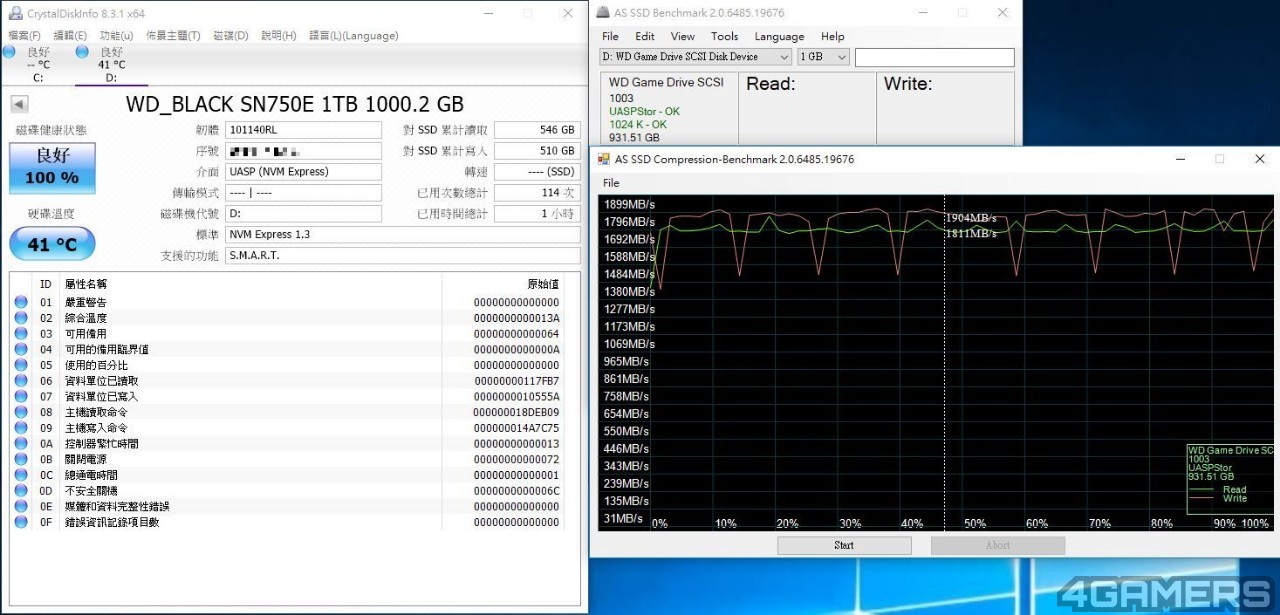Click the 546 GB total reads value
The height and width of the screenshot is (615, 1280).
point(537,130)
